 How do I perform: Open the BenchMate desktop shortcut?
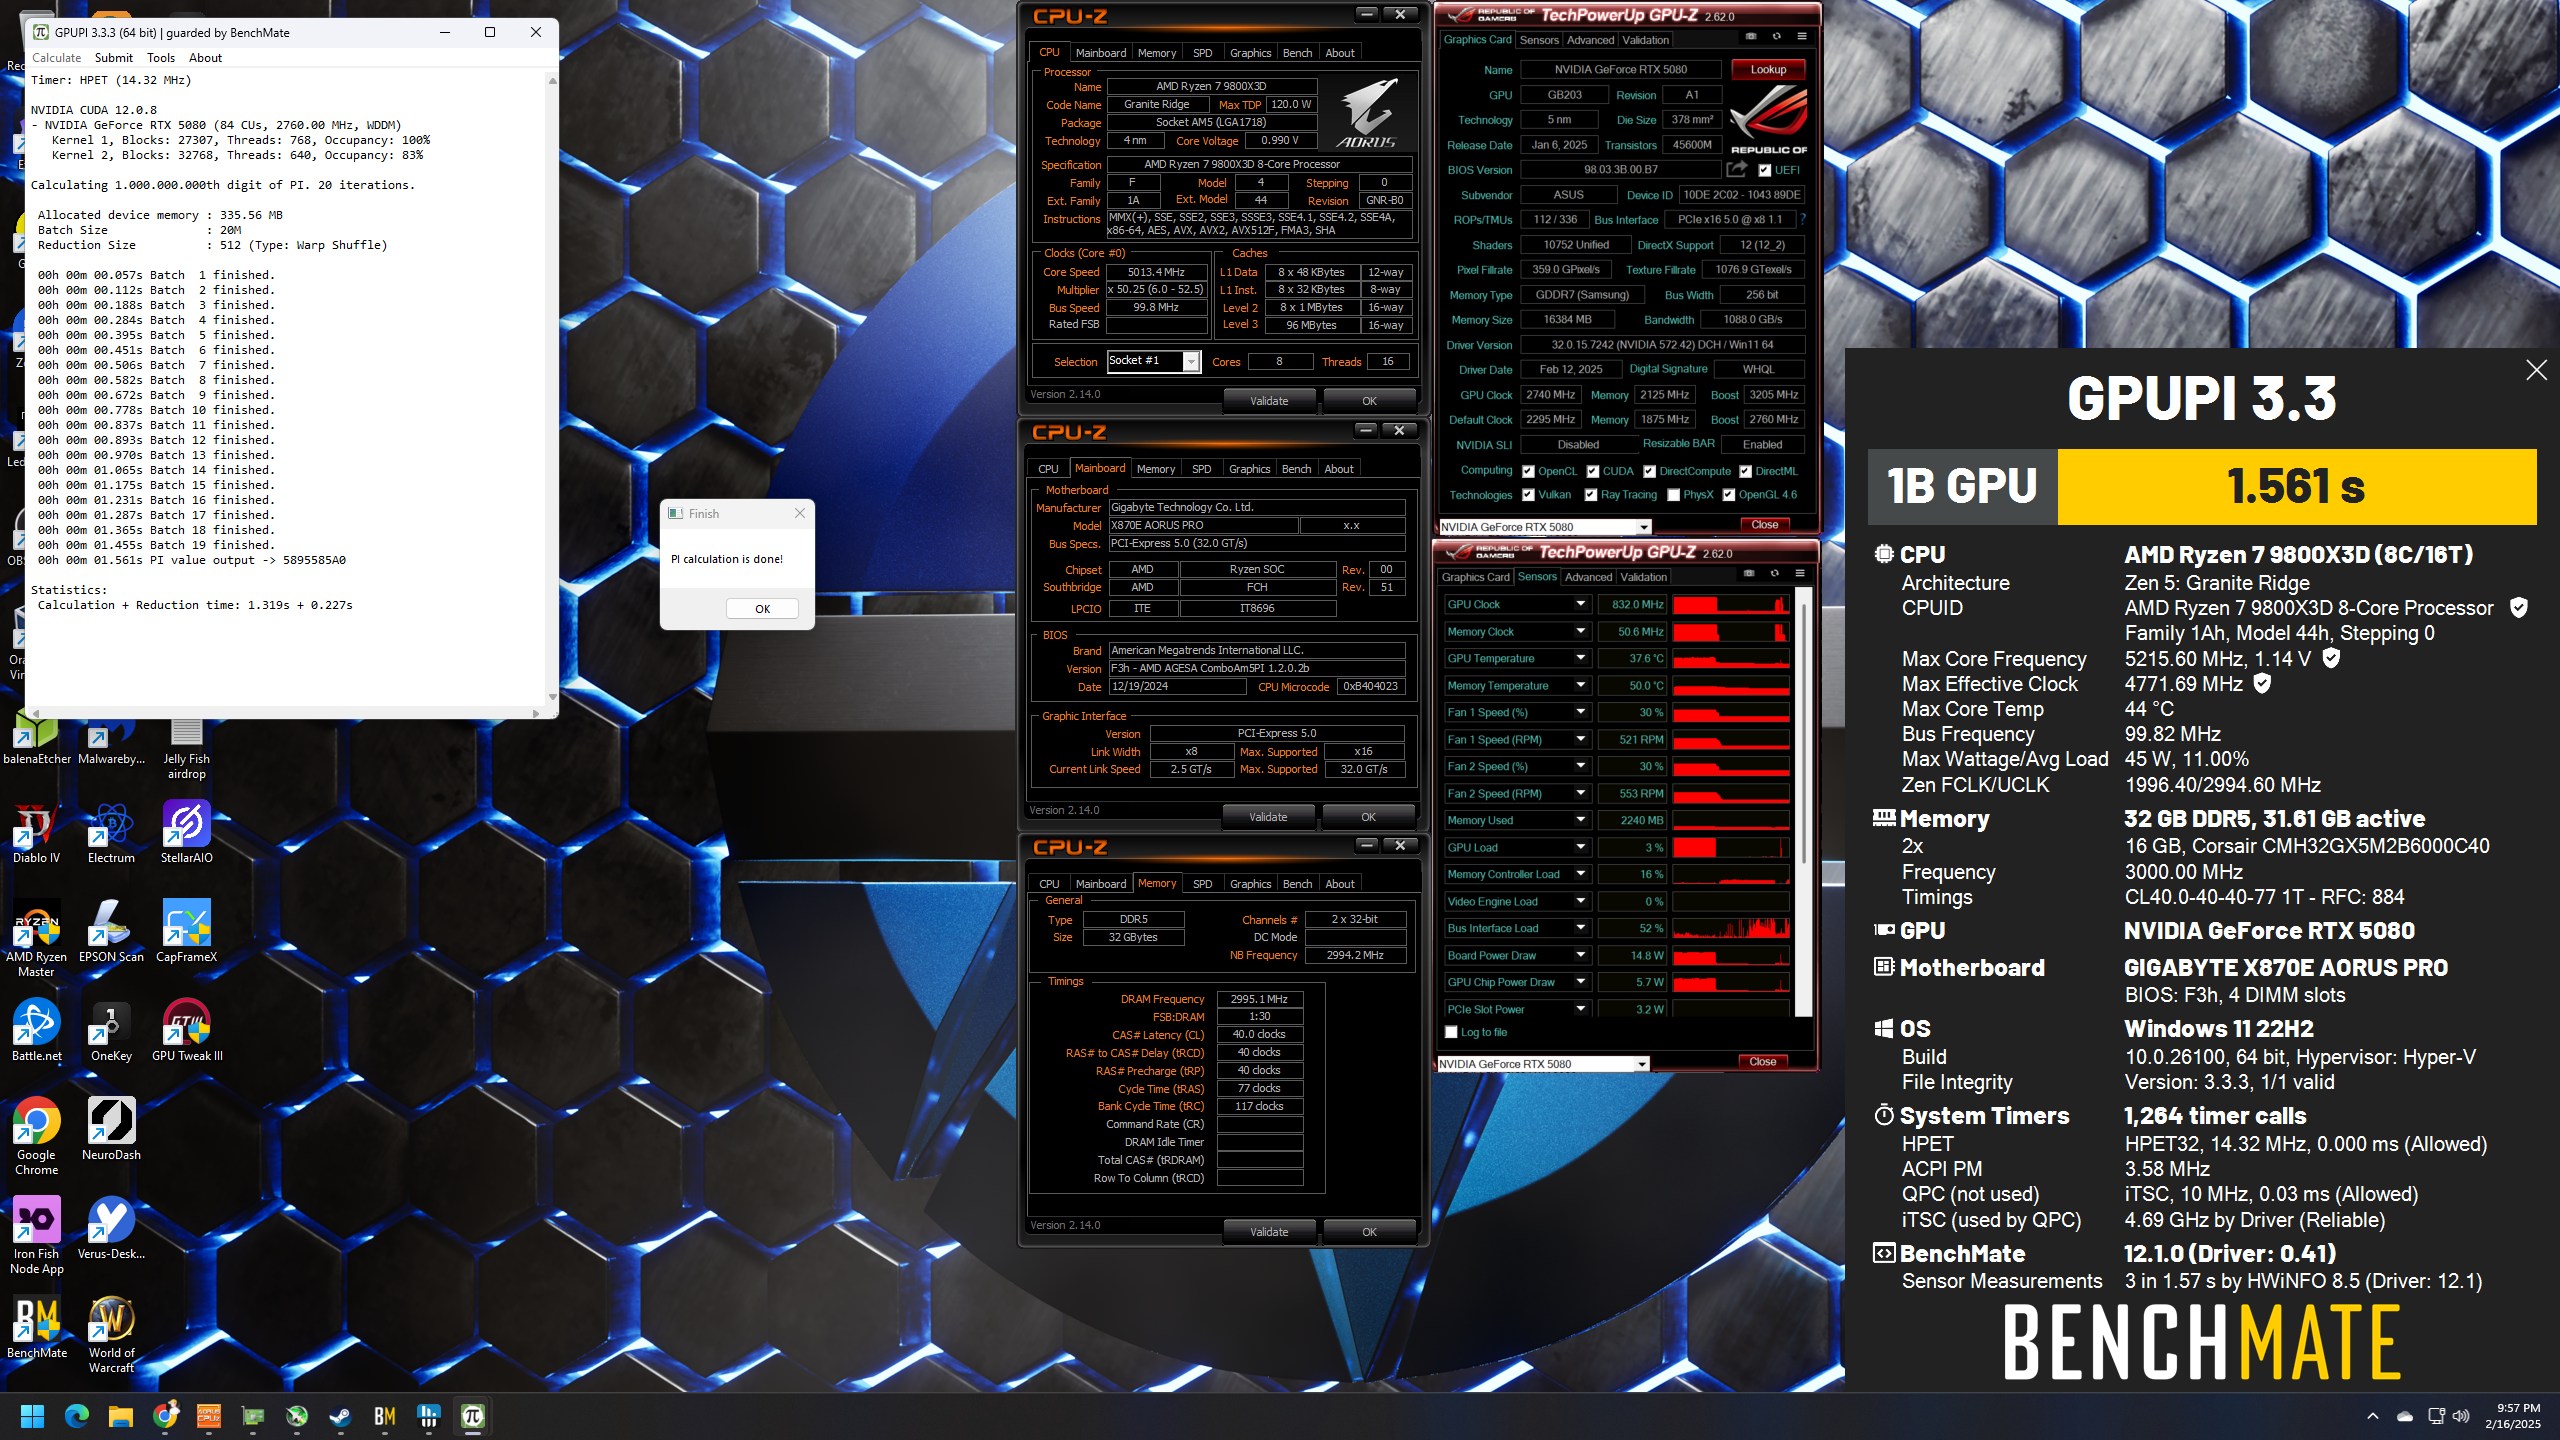point(36,1328)
